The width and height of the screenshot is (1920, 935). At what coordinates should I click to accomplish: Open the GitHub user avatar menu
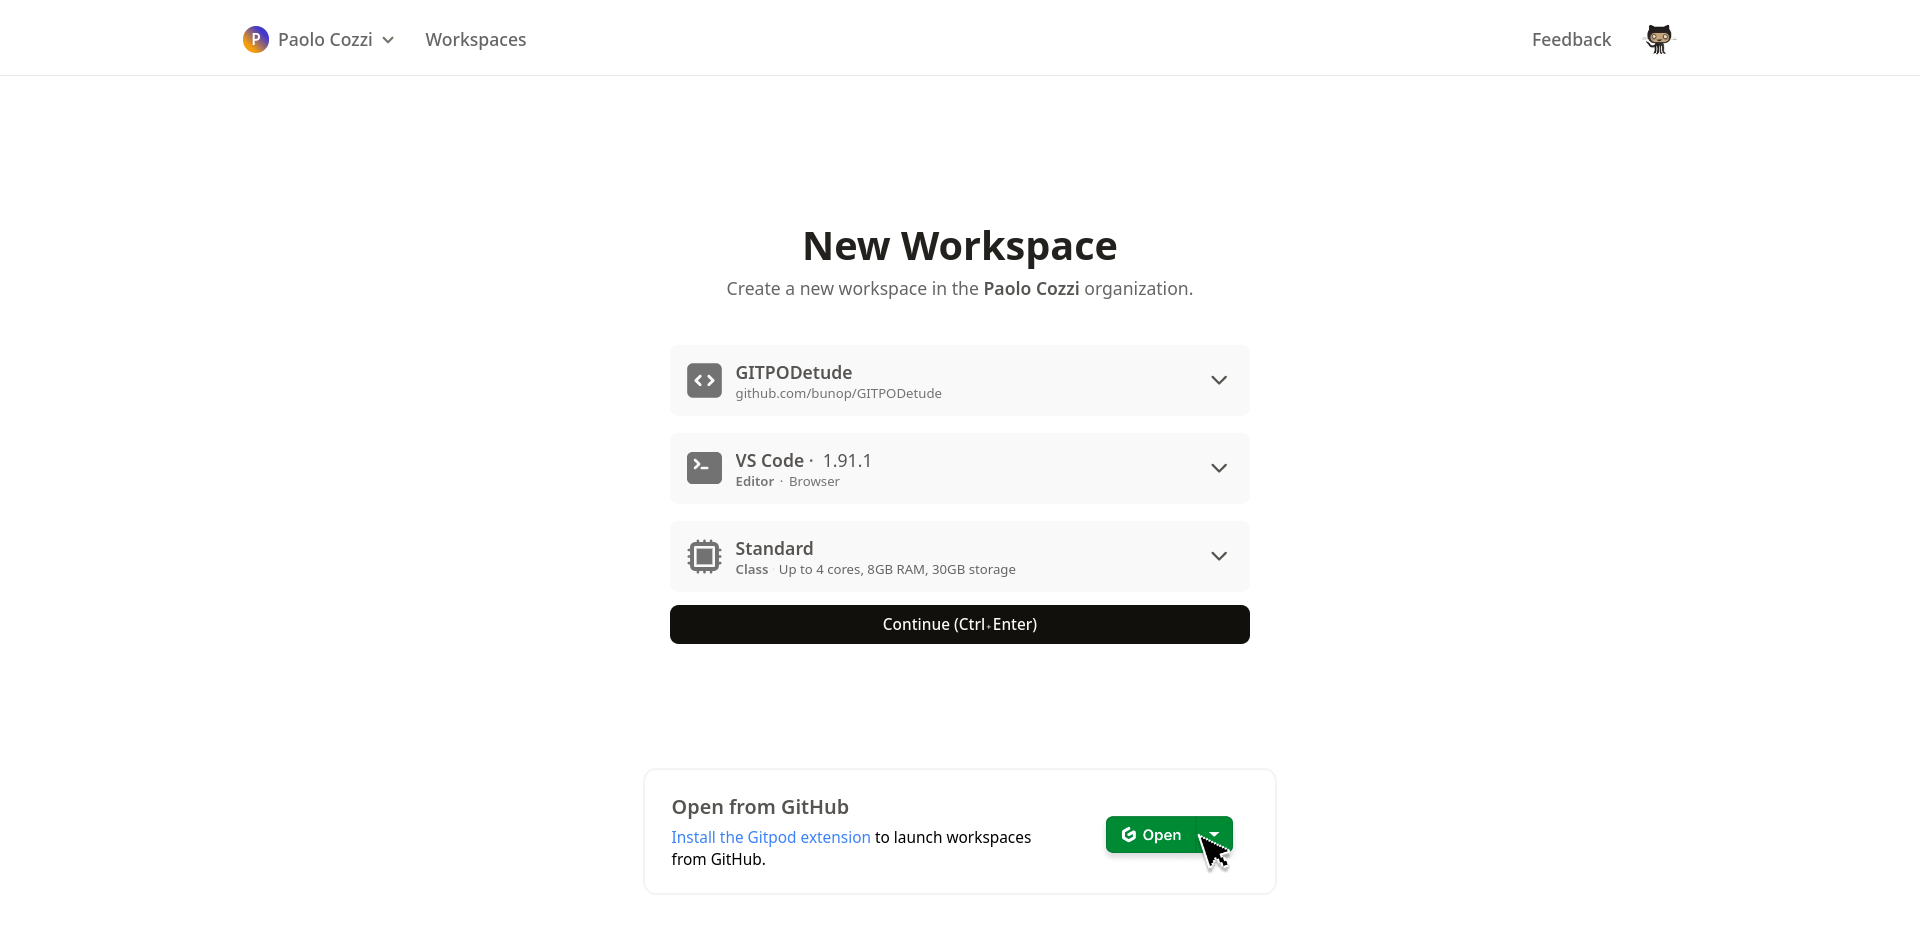pos(1658,40)
